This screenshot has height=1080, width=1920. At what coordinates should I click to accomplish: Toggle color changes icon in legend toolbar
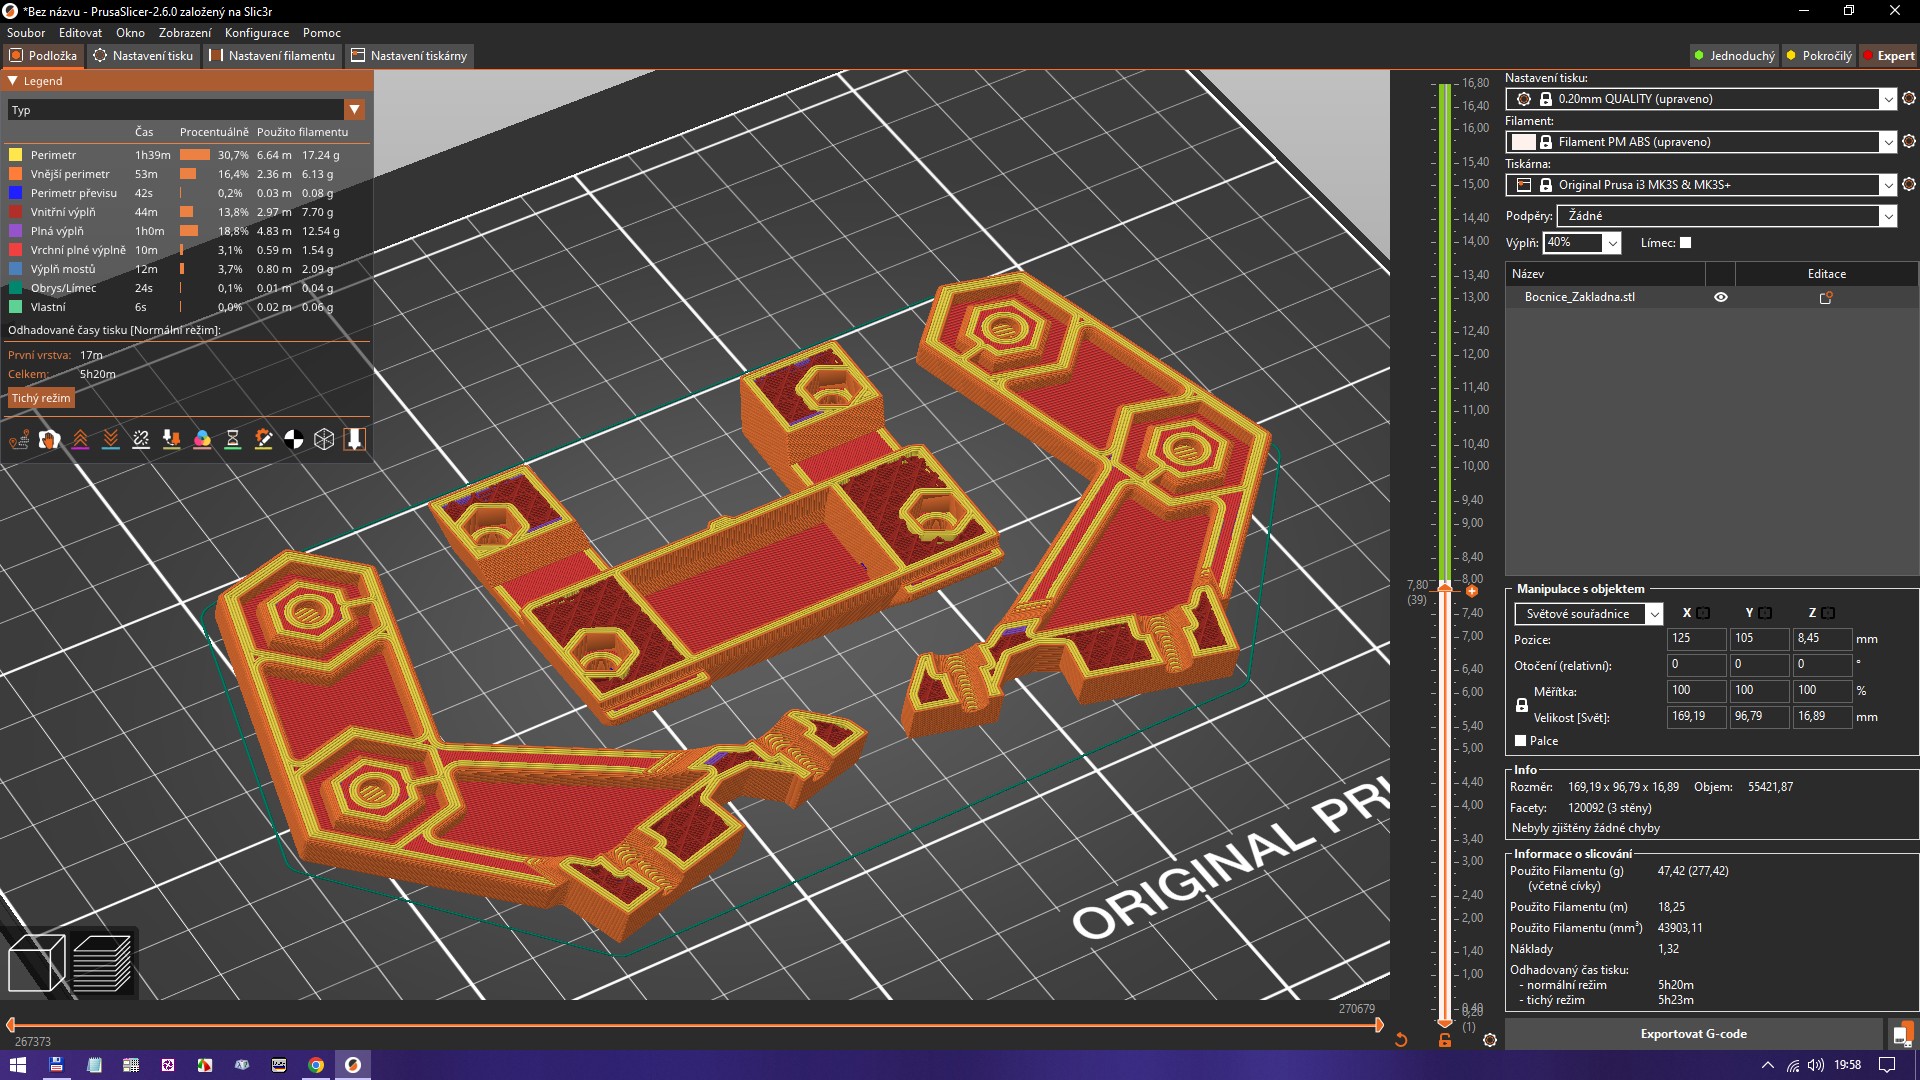tap(202, 439)
